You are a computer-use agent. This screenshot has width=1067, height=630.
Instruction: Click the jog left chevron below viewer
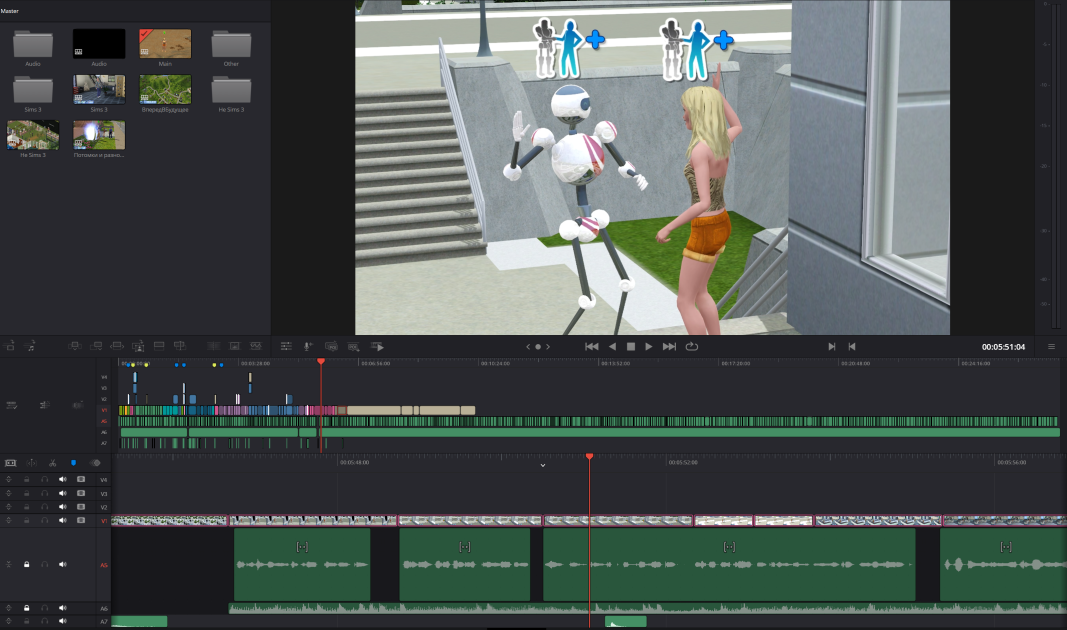528,346
